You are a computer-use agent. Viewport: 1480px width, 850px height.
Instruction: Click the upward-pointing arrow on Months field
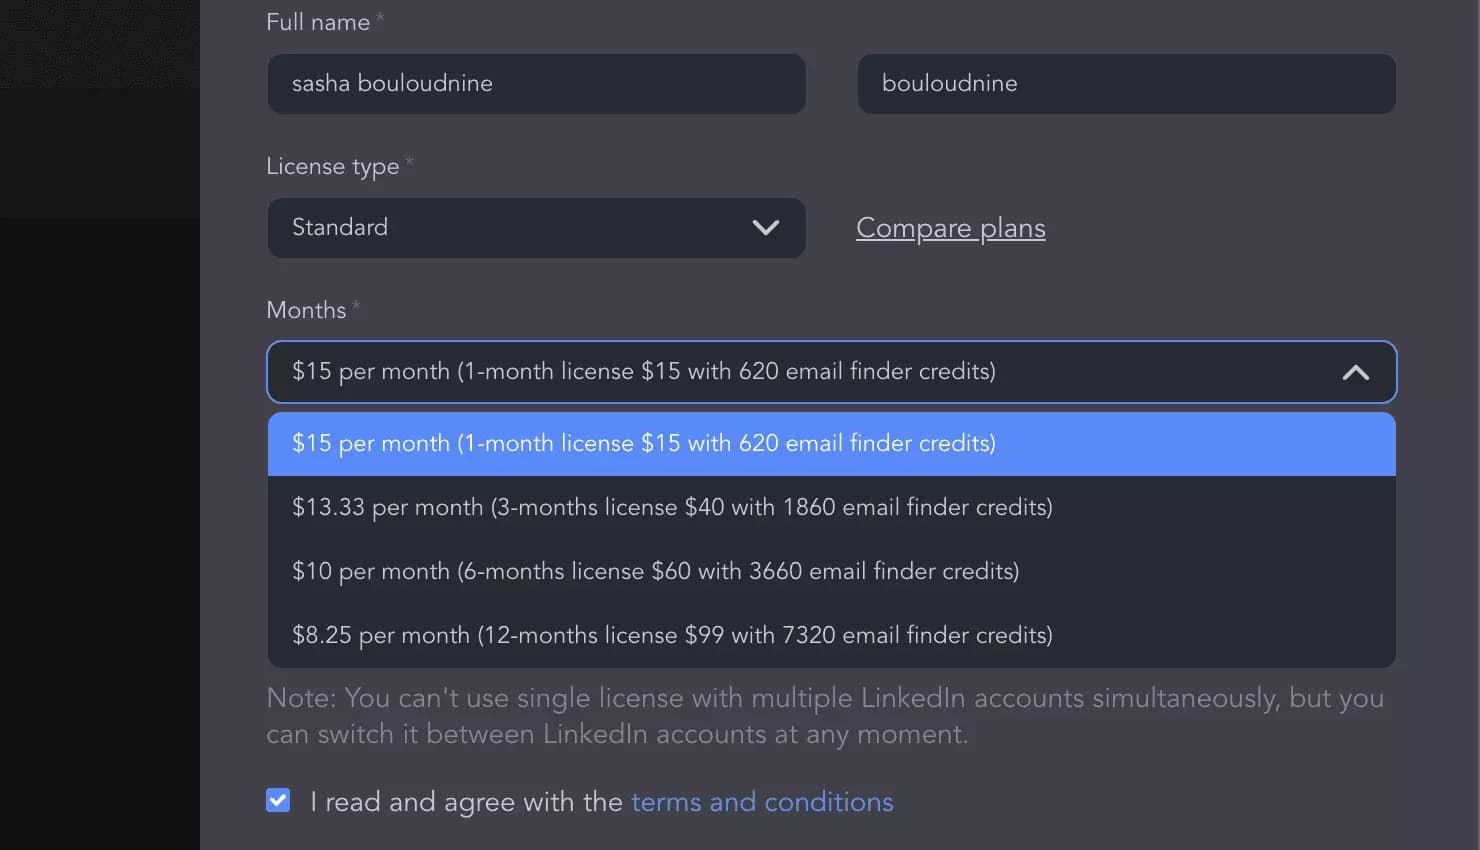point(1355,372)
